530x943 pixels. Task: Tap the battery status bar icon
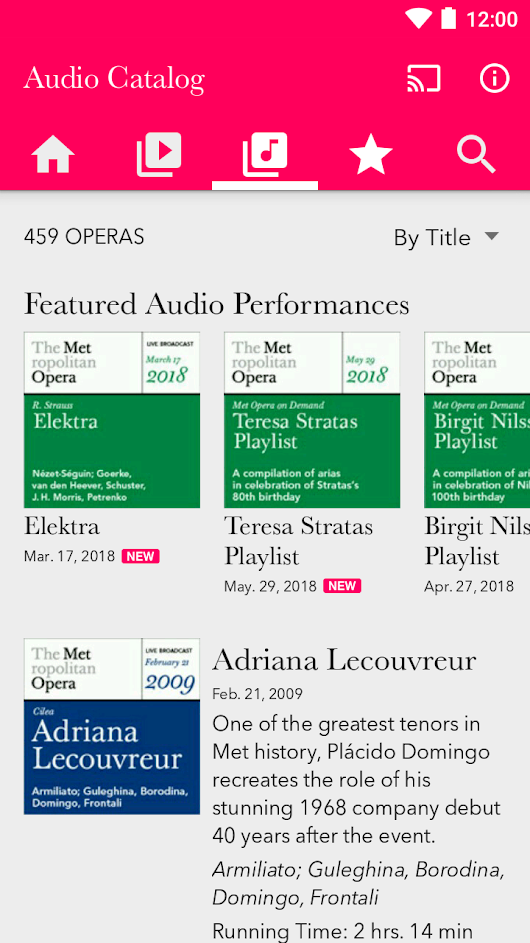449,18
